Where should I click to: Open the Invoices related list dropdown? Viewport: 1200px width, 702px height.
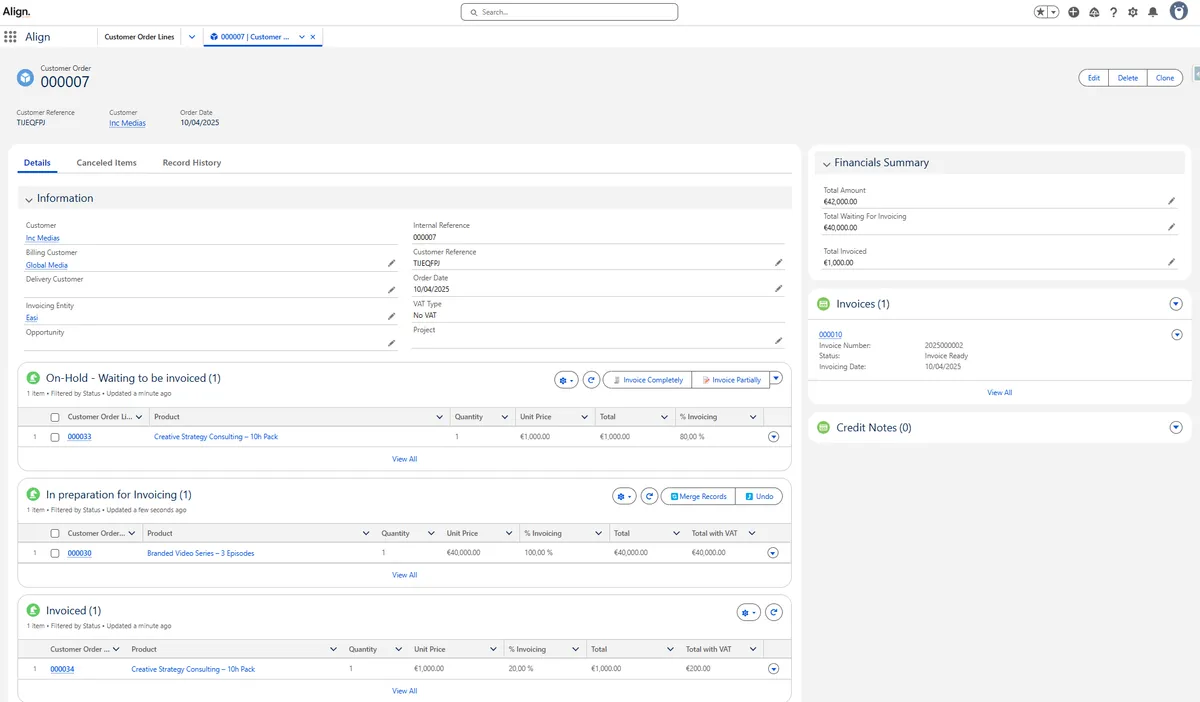pyautogui.click(x=1176, y=304)
